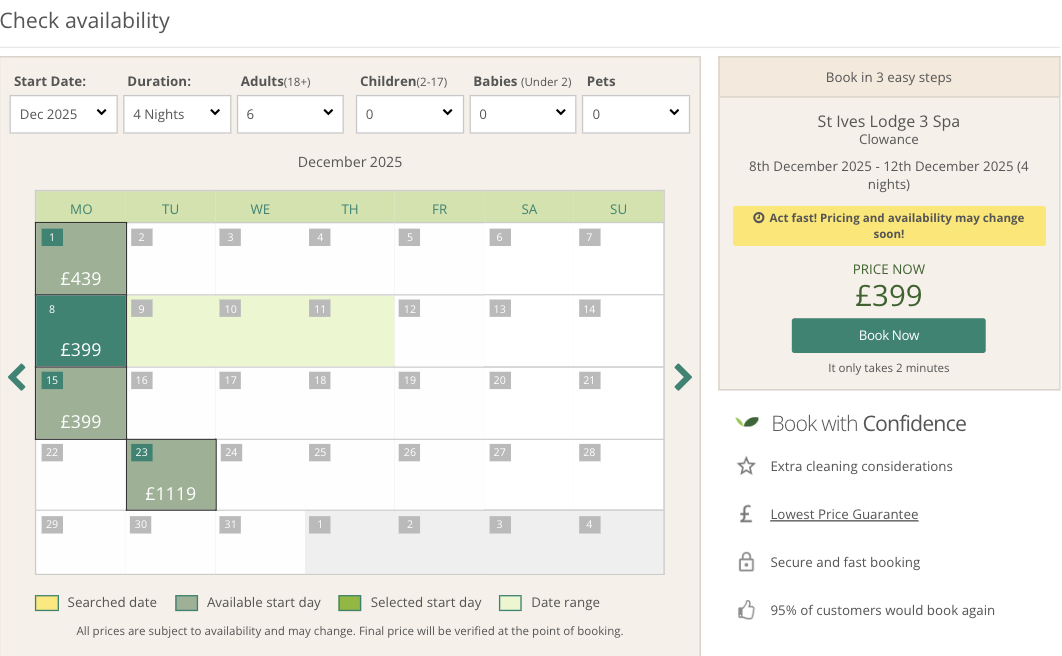Click the Book Now button
1062x656 pixels.
(889, 335)
